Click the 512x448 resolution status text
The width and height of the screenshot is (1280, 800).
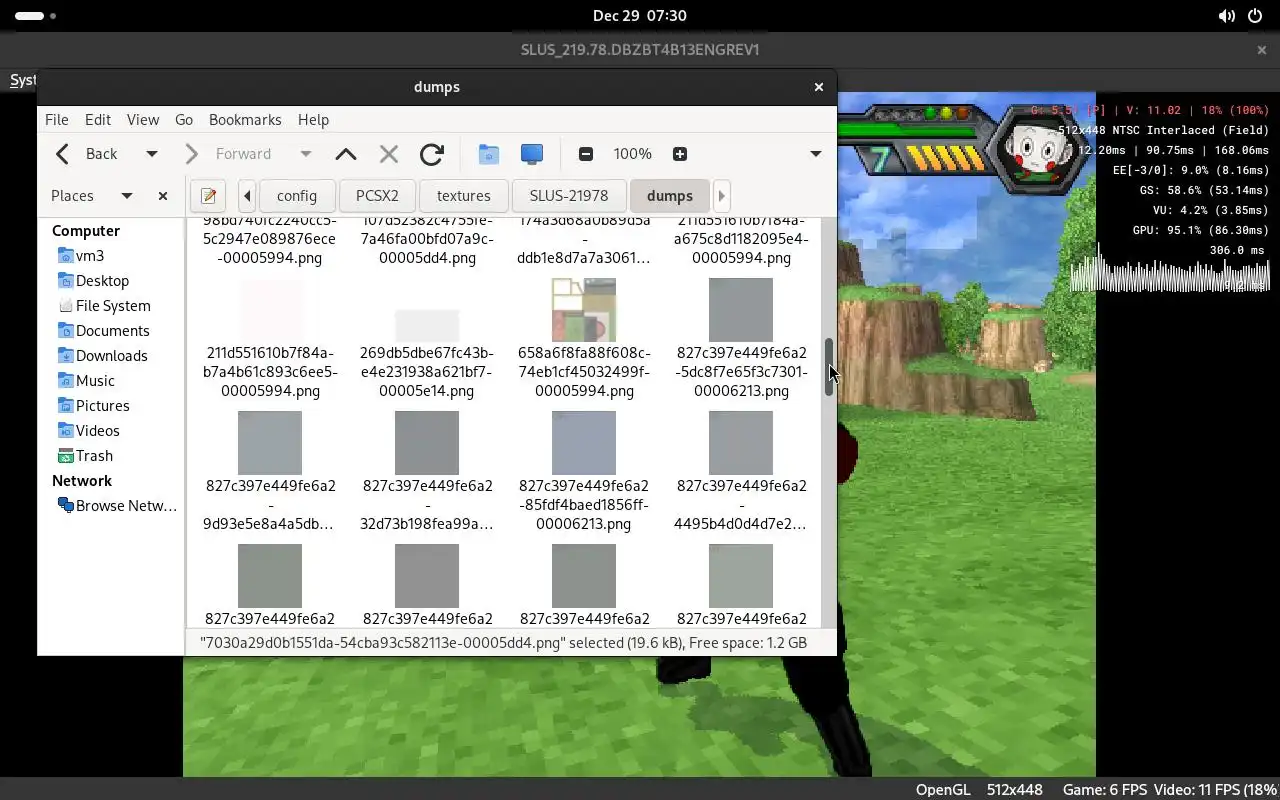(x=1015, y=789)
